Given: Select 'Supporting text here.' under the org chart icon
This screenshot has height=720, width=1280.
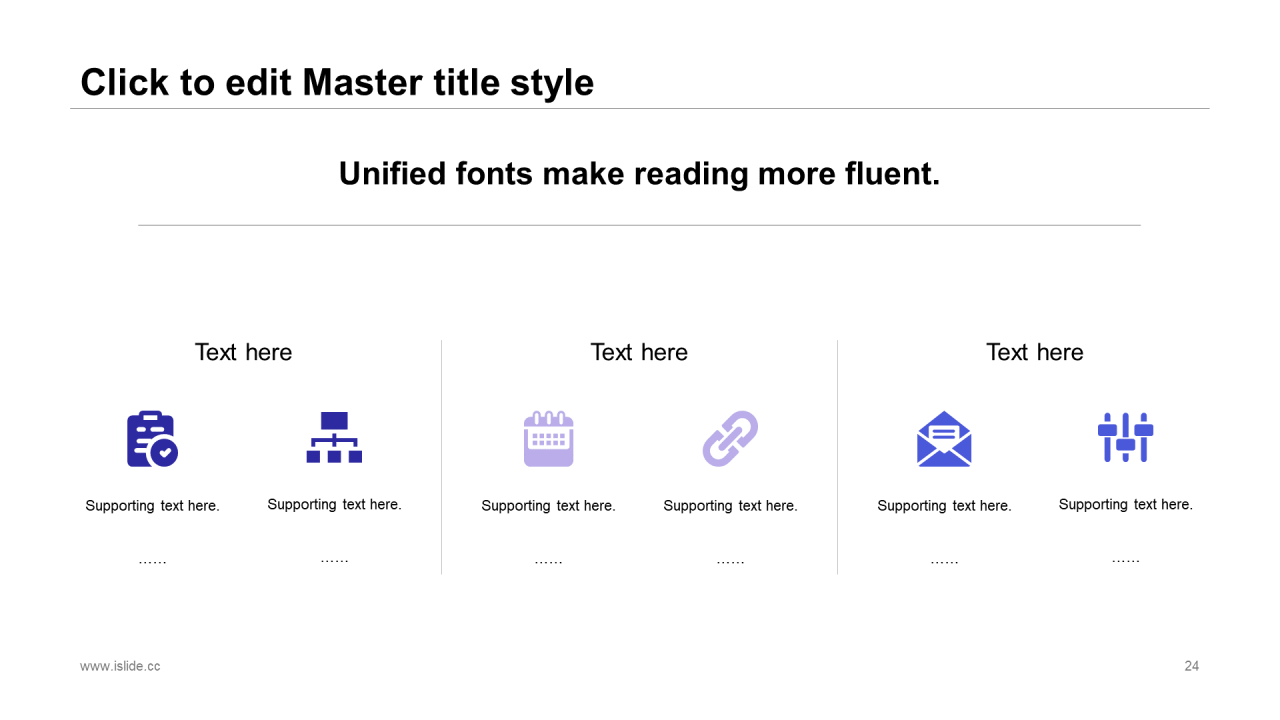Looking at the screenshot, I should click(x=334, y=505).
